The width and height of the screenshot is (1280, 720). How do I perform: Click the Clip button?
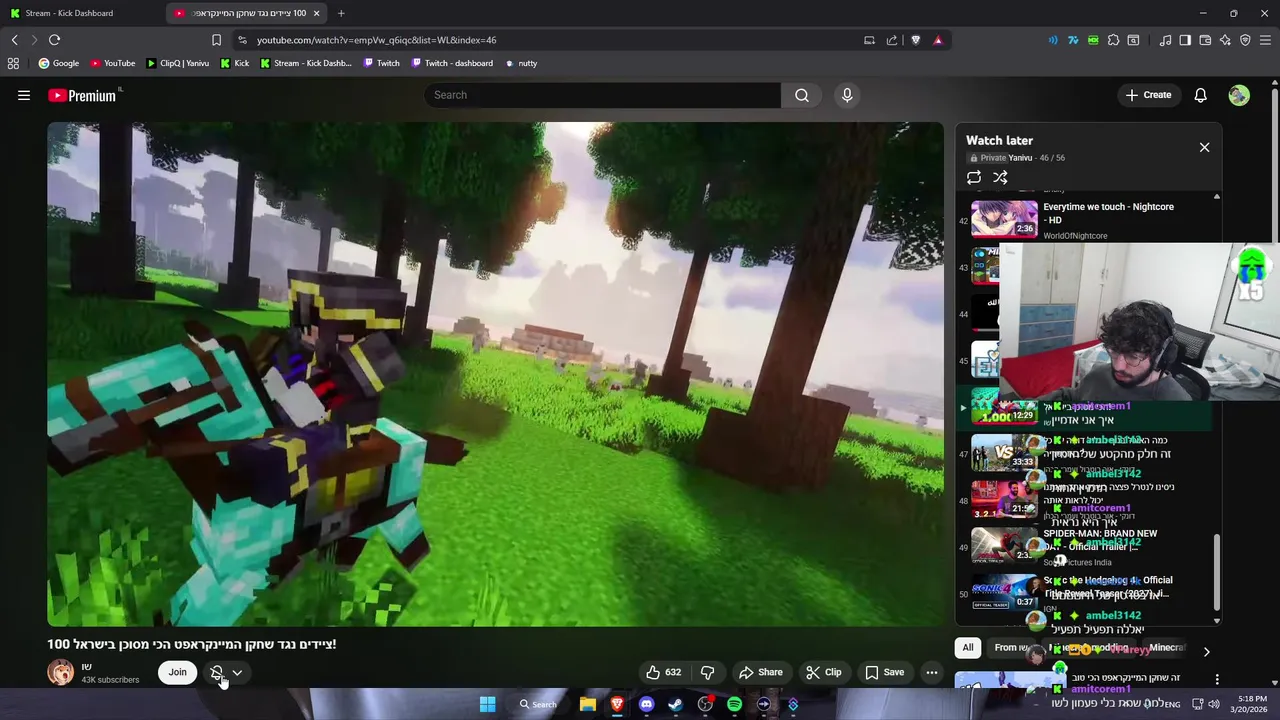pyautogui.click(x=824, y=672)
